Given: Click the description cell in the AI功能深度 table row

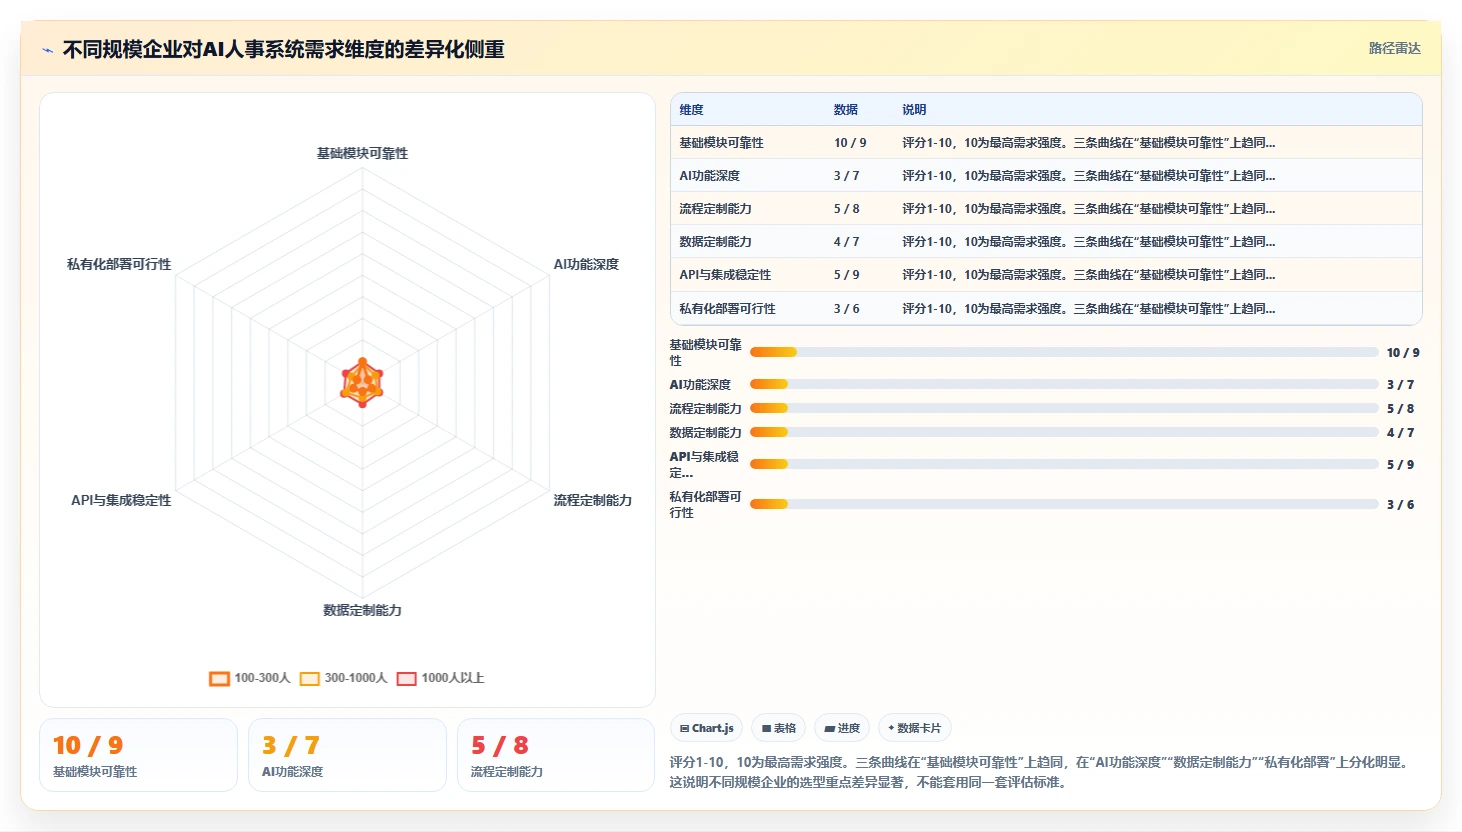Looking at the screenshot, I should point(1088,176).
